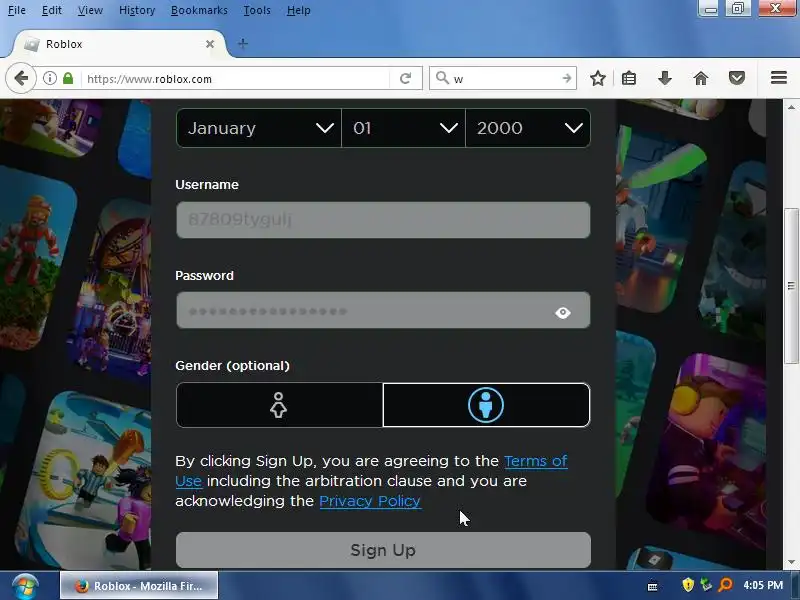Click the yellow security shield tray icon
Viewport: 800px width, 600px height.
tap(688, 585)
